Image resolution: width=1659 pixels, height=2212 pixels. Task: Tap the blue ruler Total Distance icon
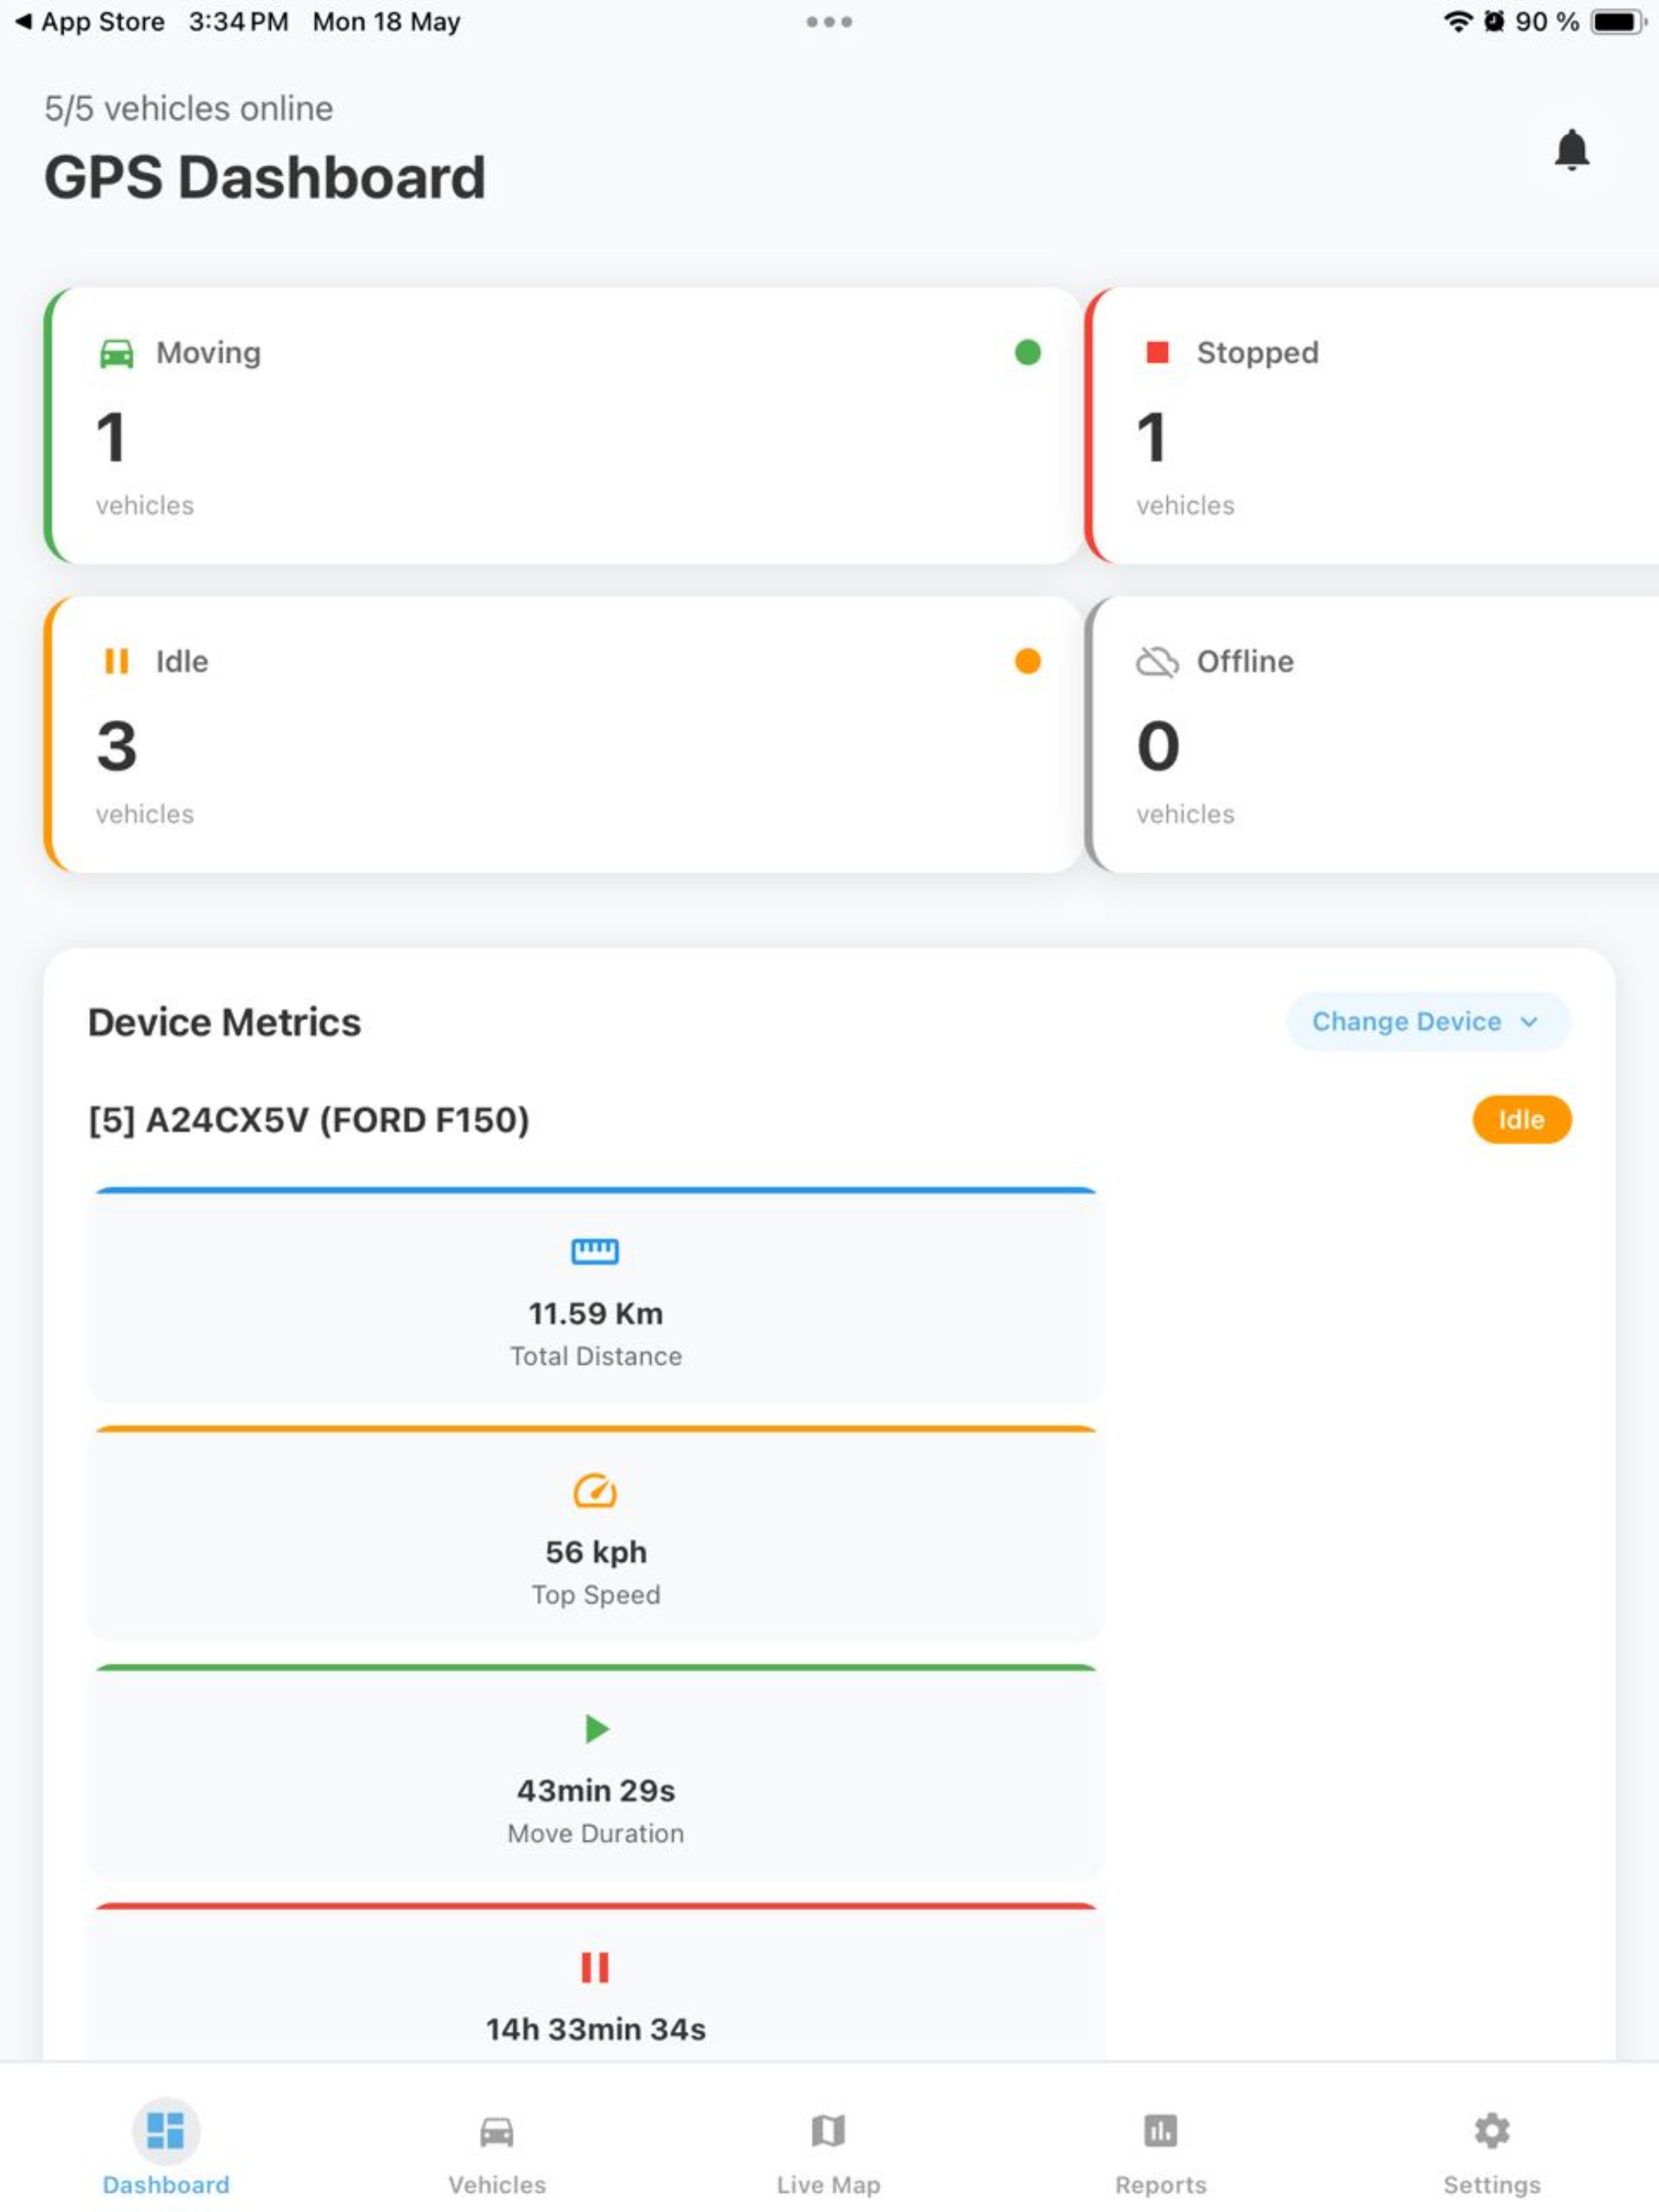pyautogui.click(x=595, y=1251)
